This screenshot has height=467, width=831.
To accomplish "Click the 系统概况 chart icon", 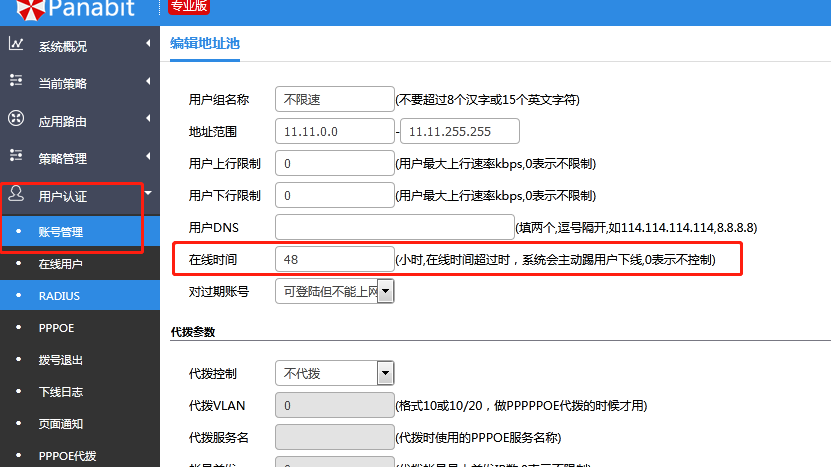I will point(16,44).
